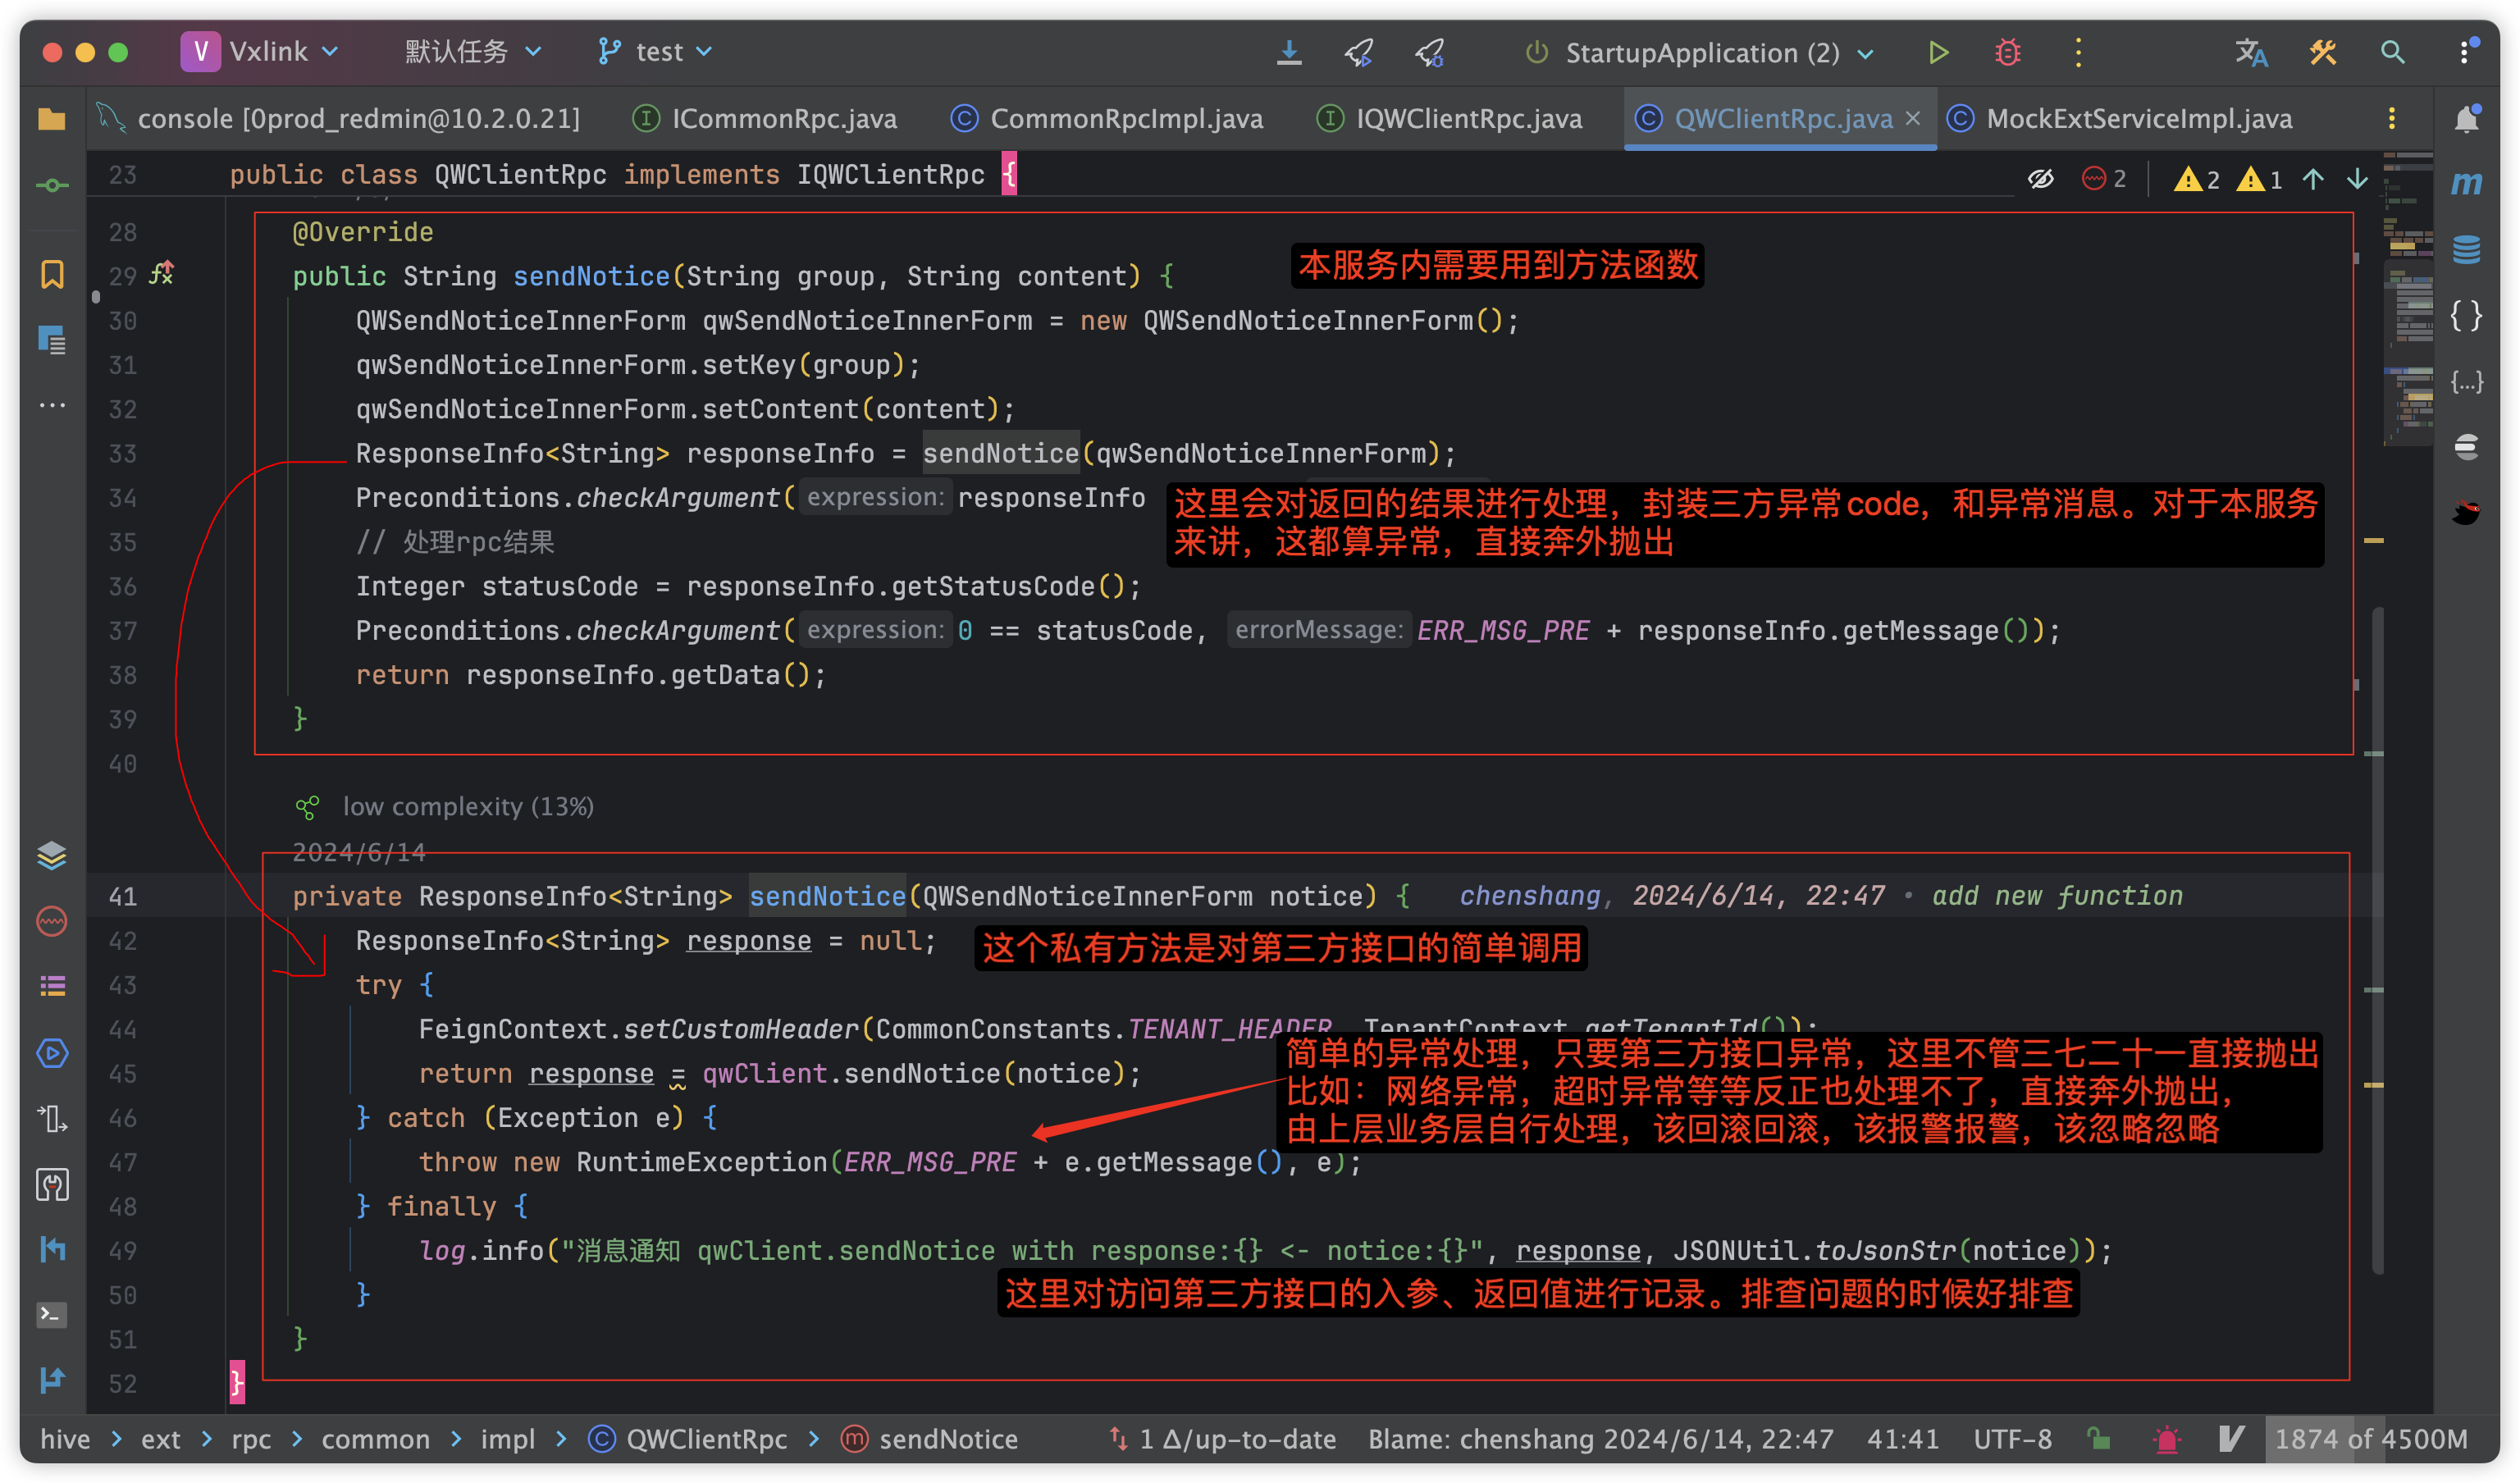Start debugging with the red bug icon

pyautogui.click(x=2007, y=52)
